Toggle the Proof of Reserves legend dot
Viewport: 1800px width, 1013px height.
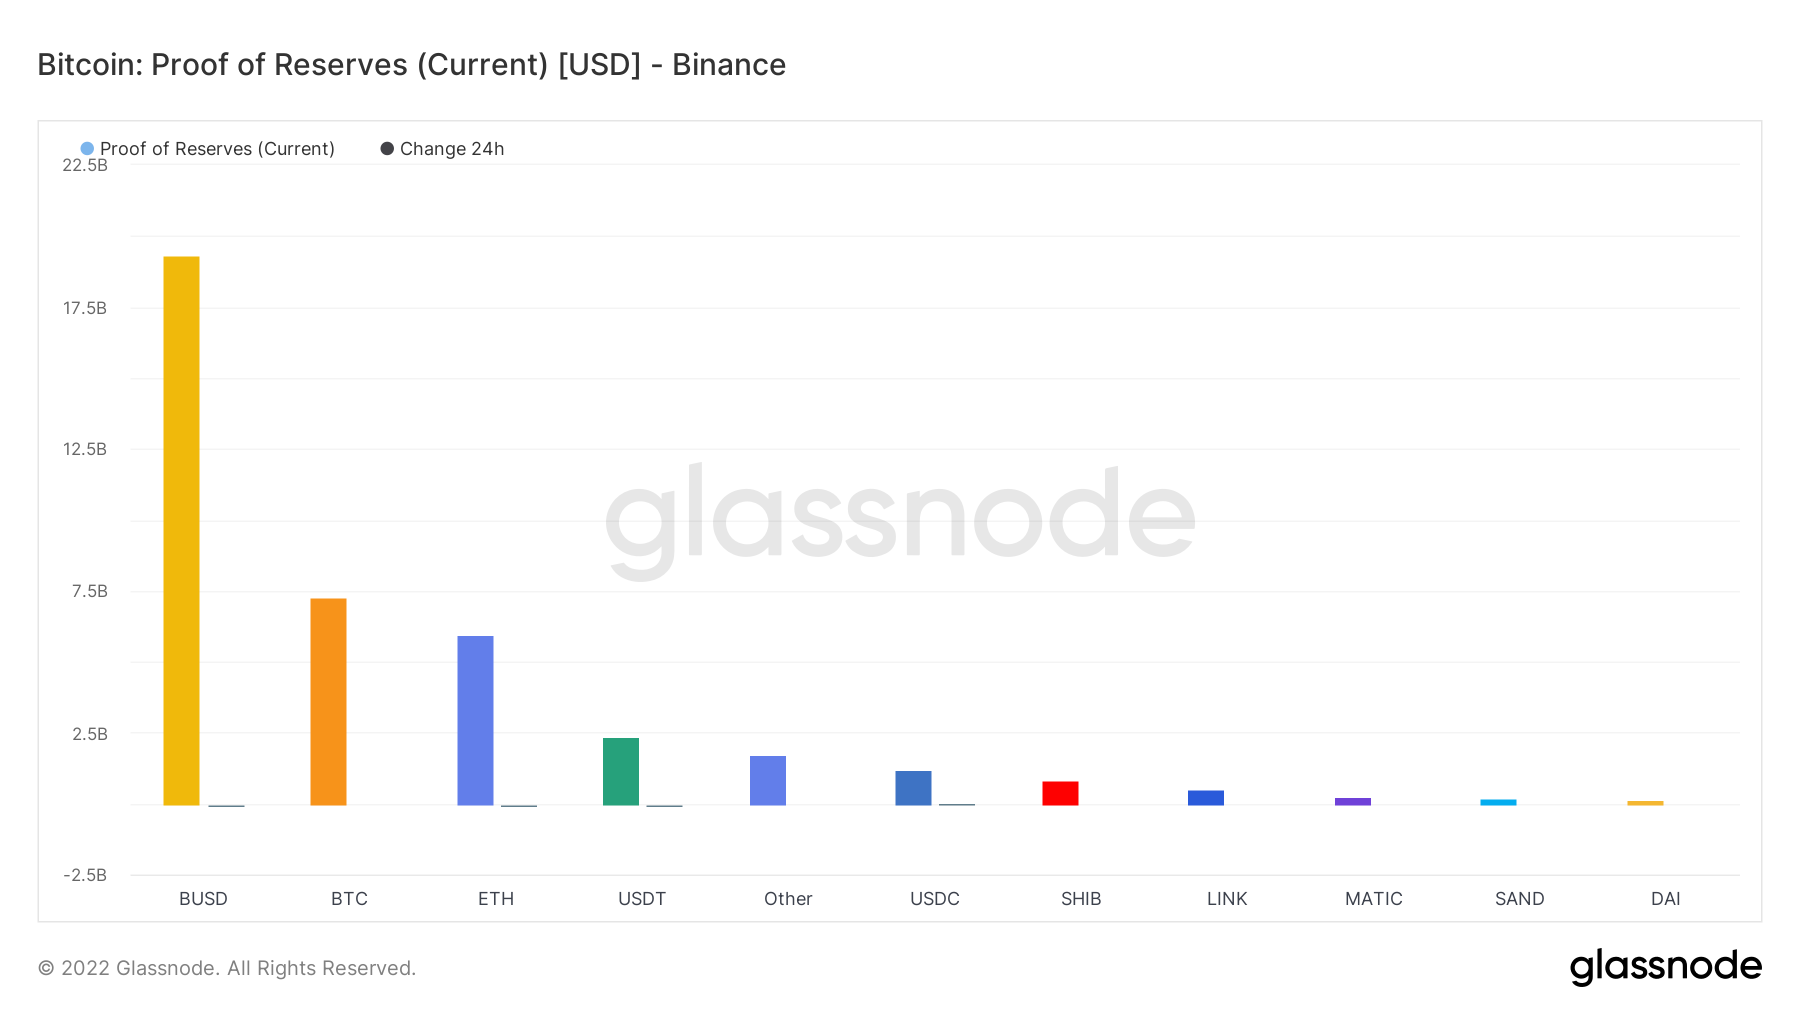(x=87, y=149)
